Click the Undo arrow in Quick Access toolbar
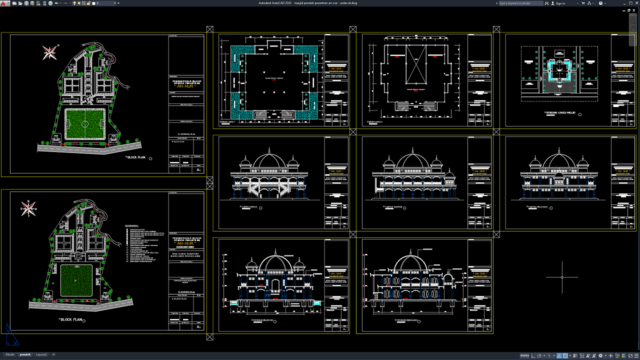Screen dimensions: 640x360 coord(56,3)
